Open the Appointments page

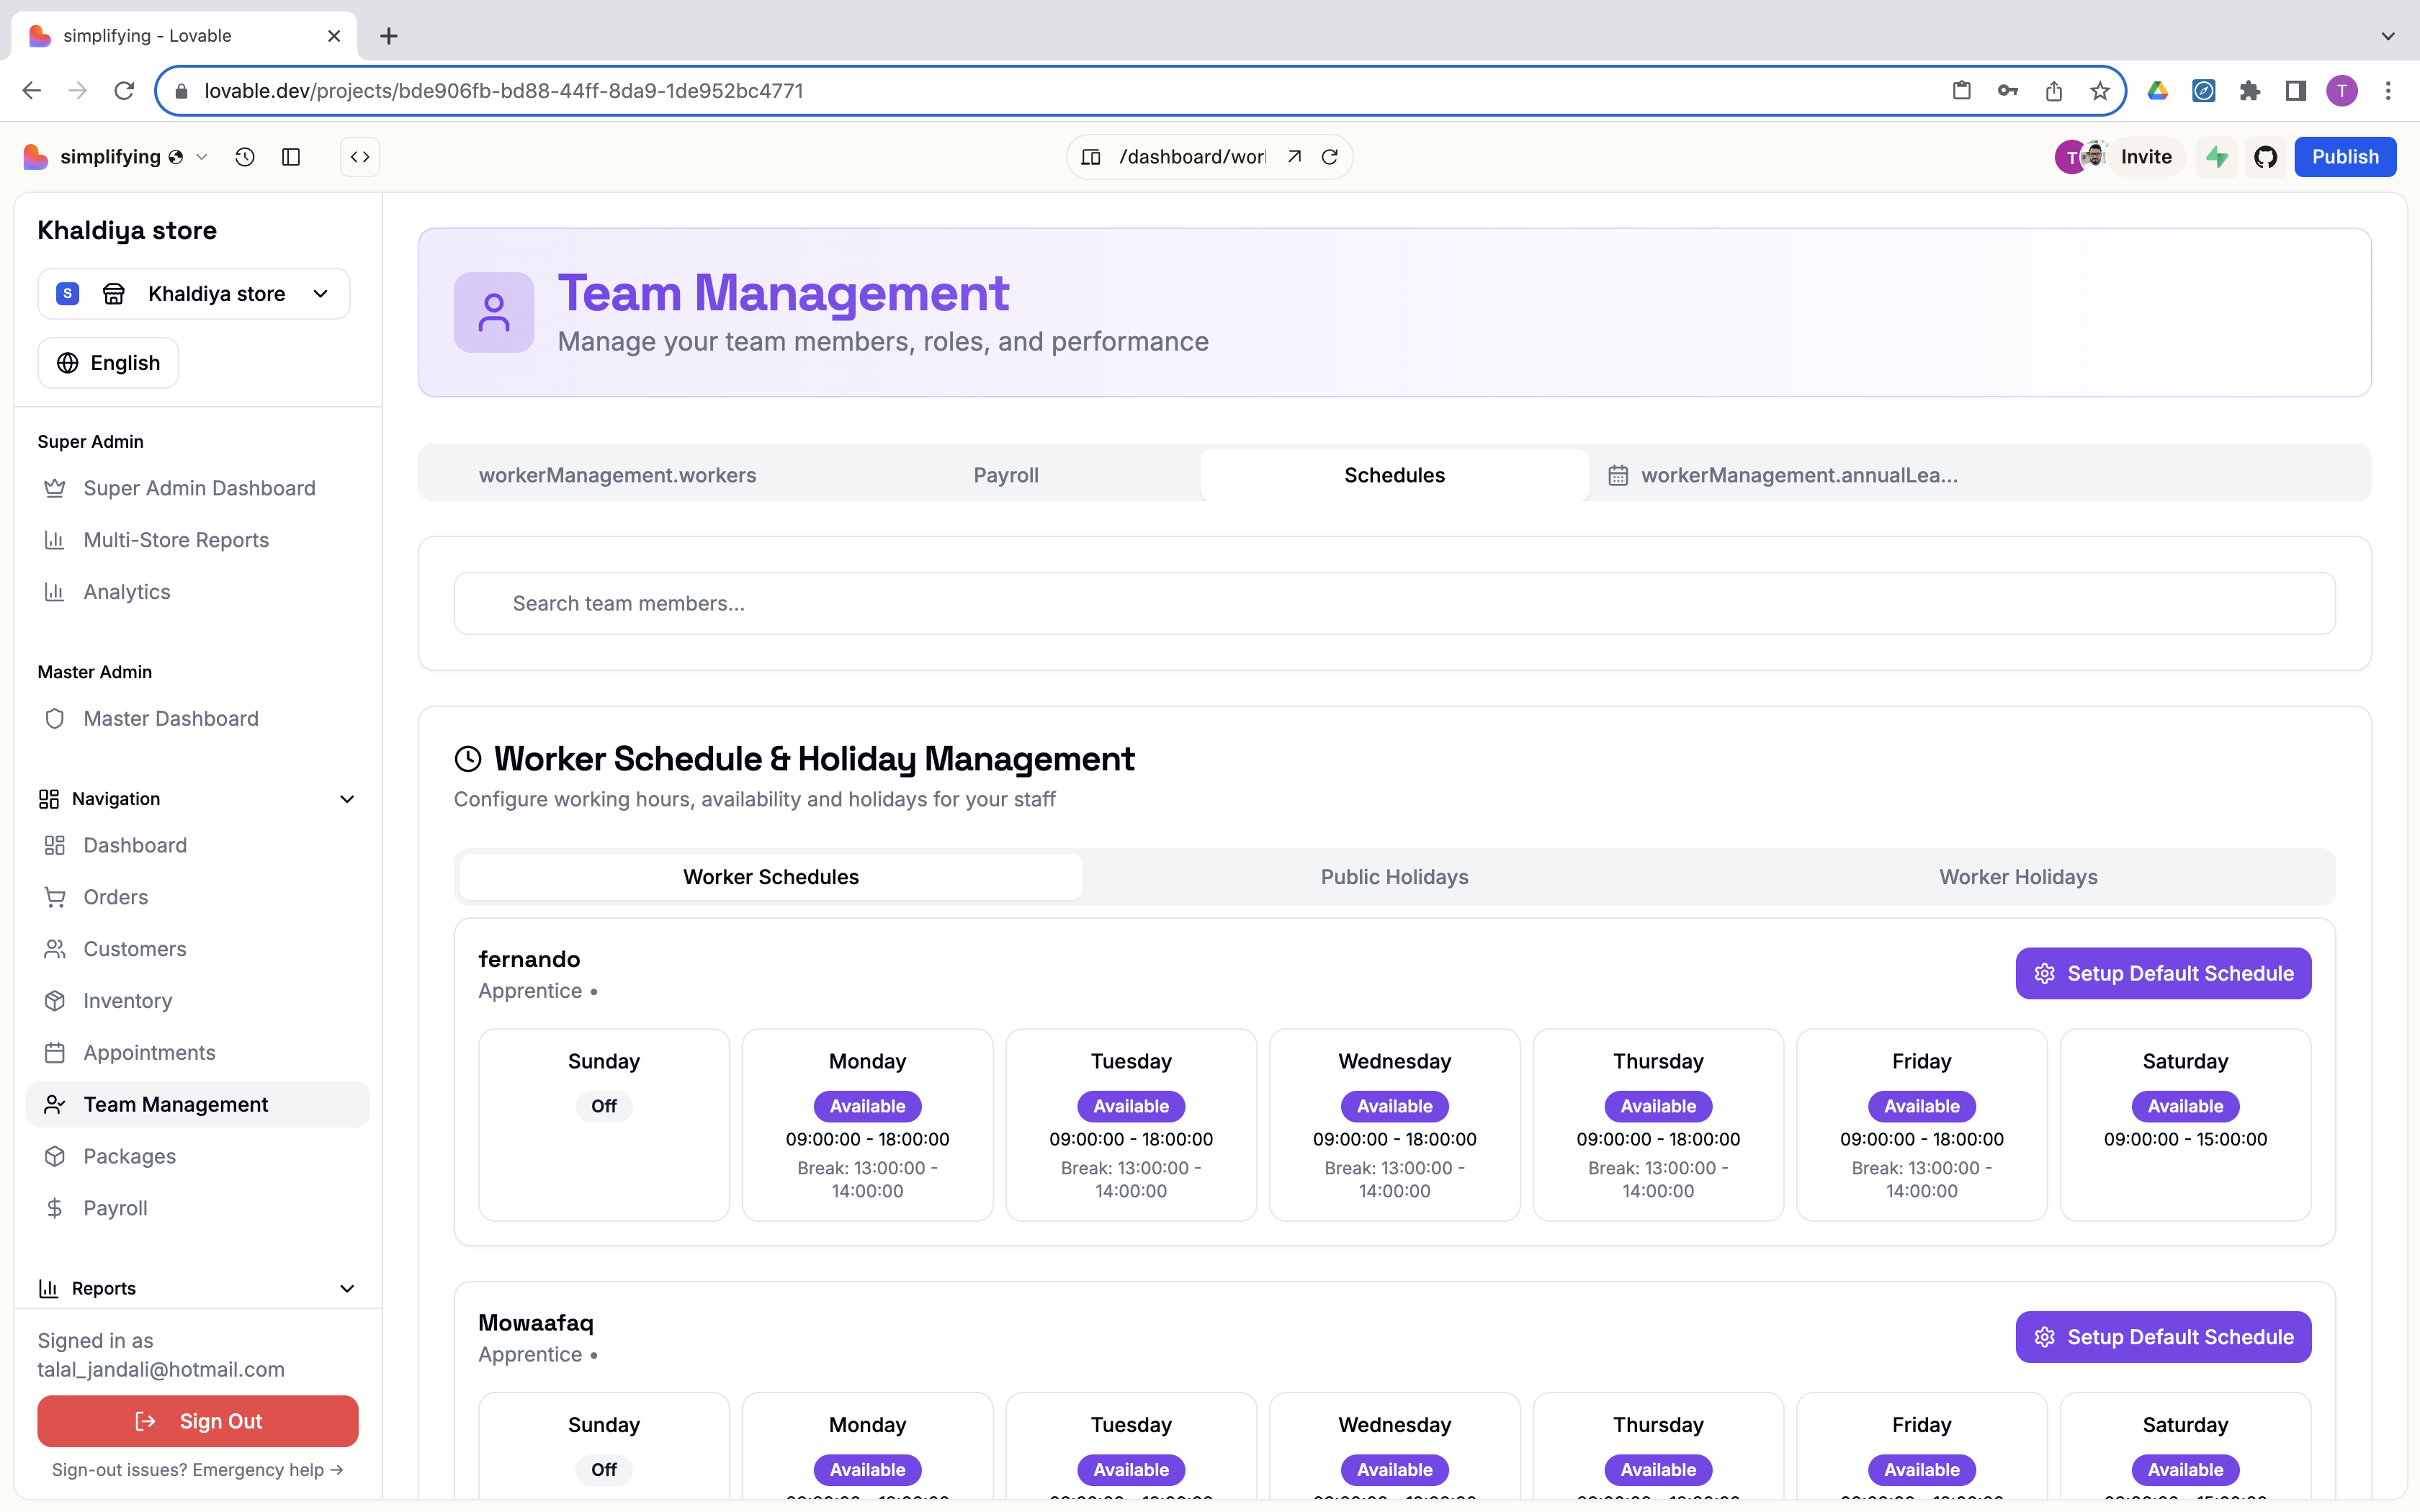[198, 1053]
